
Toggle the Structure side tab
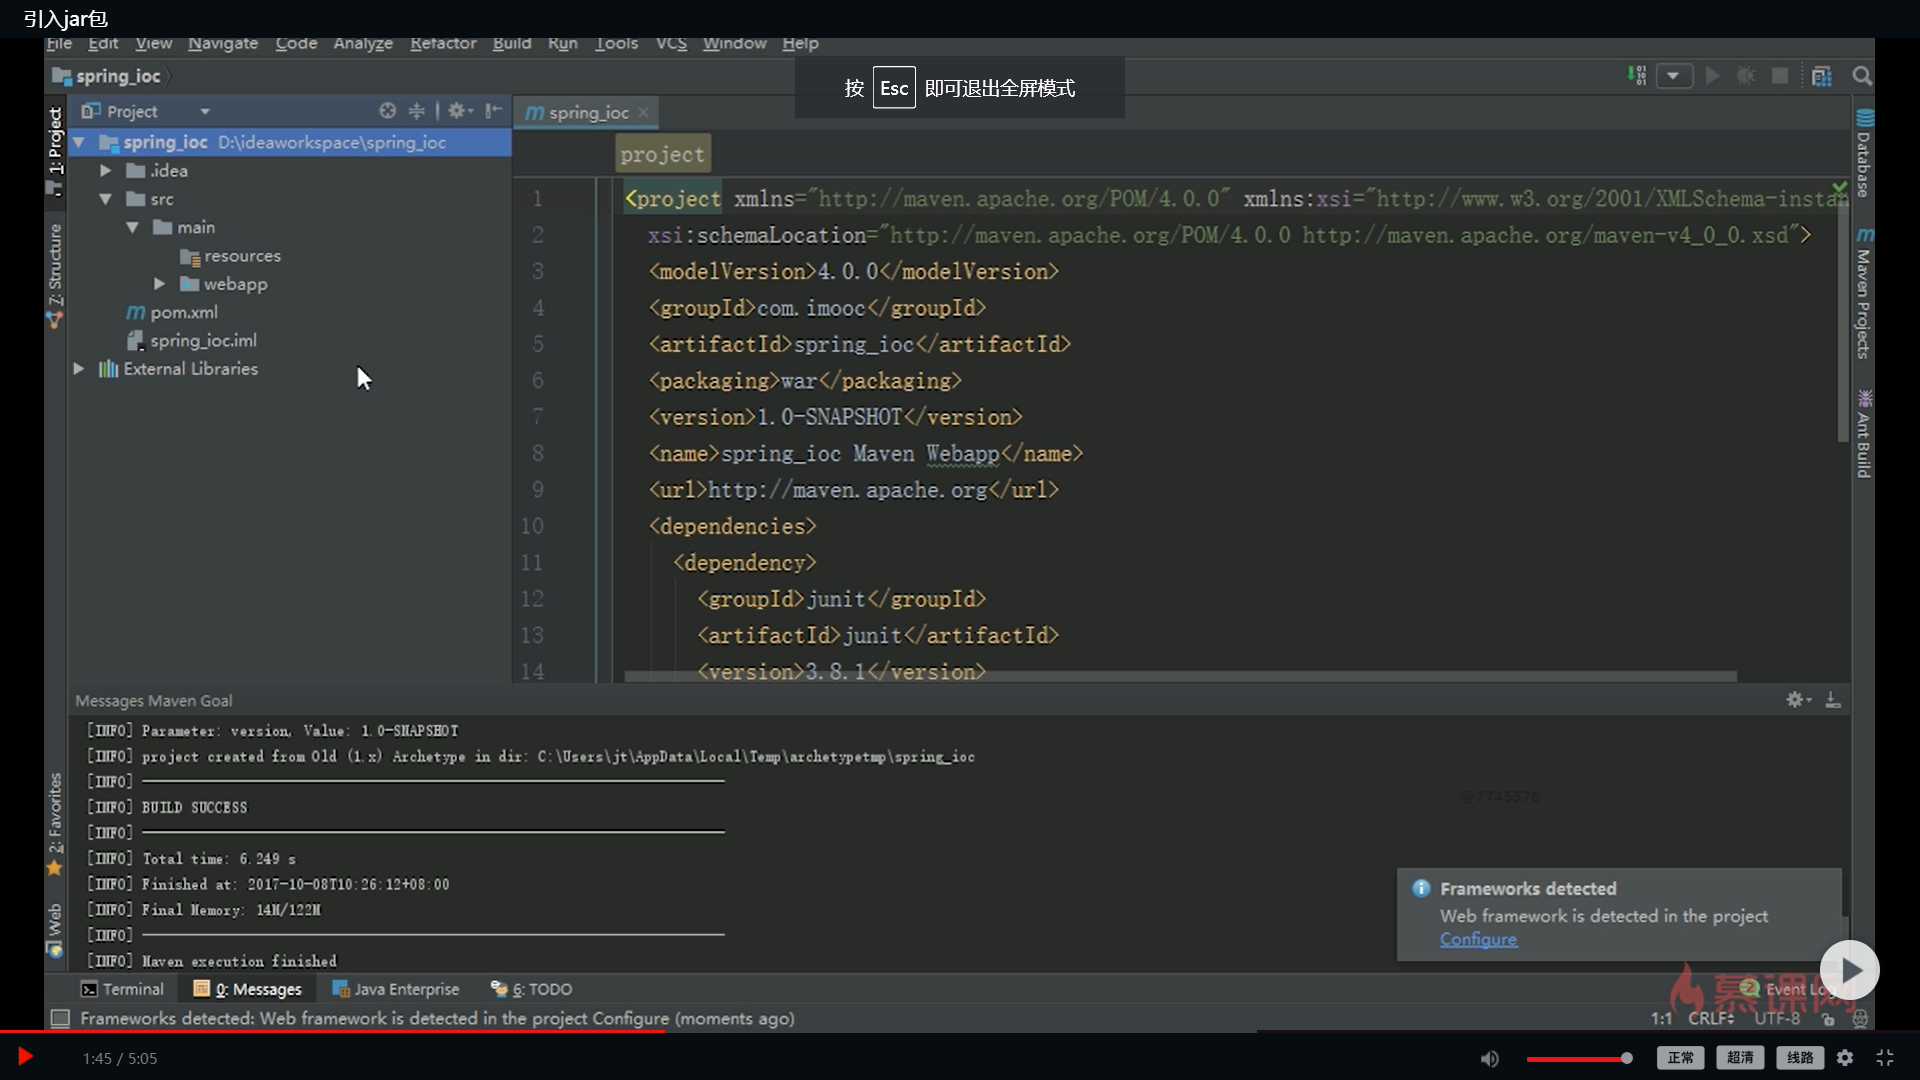55,277
